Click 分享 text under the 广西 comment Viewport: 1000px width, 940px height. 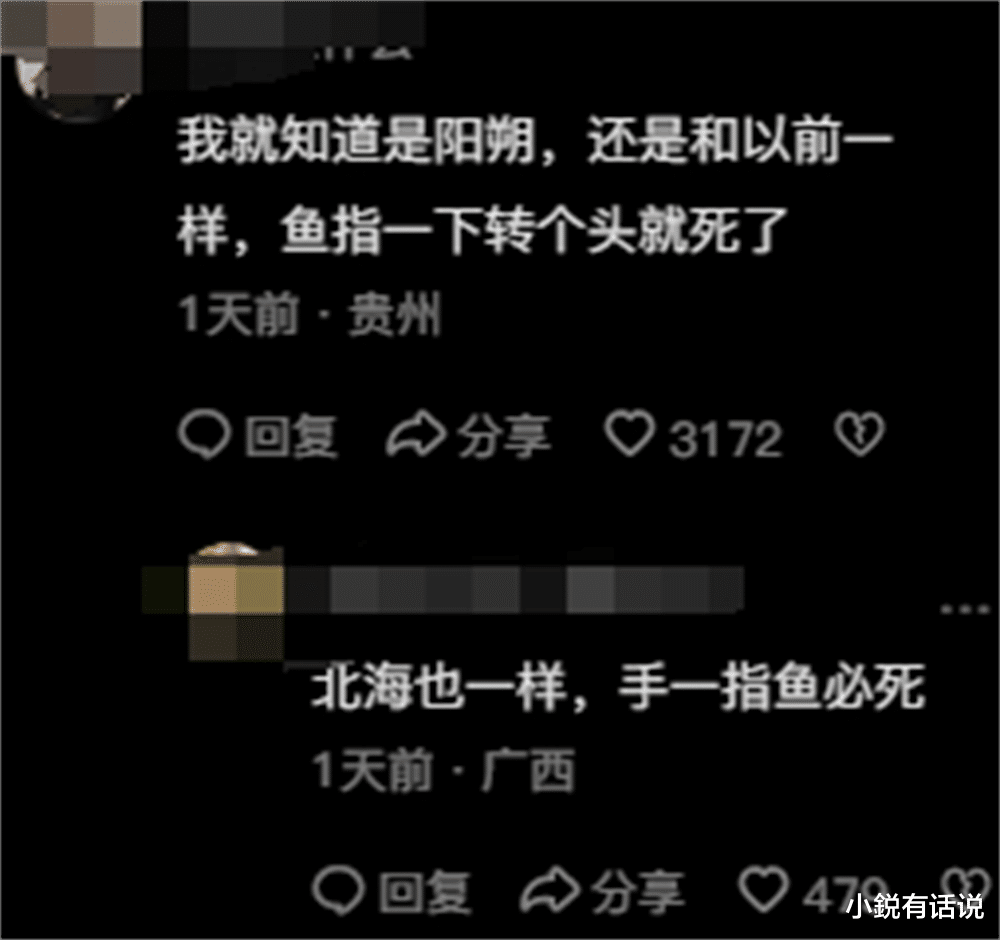tap(638, 890)
